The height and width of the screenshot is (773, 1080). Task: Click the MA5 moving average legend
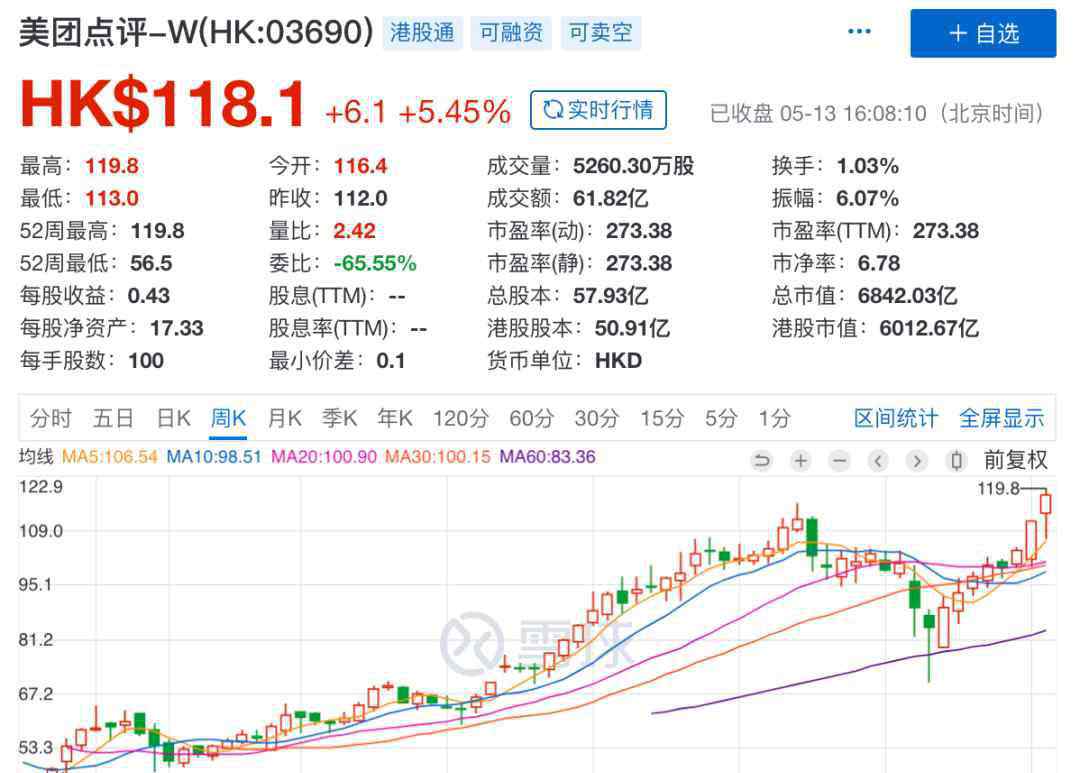coord(110,457)
